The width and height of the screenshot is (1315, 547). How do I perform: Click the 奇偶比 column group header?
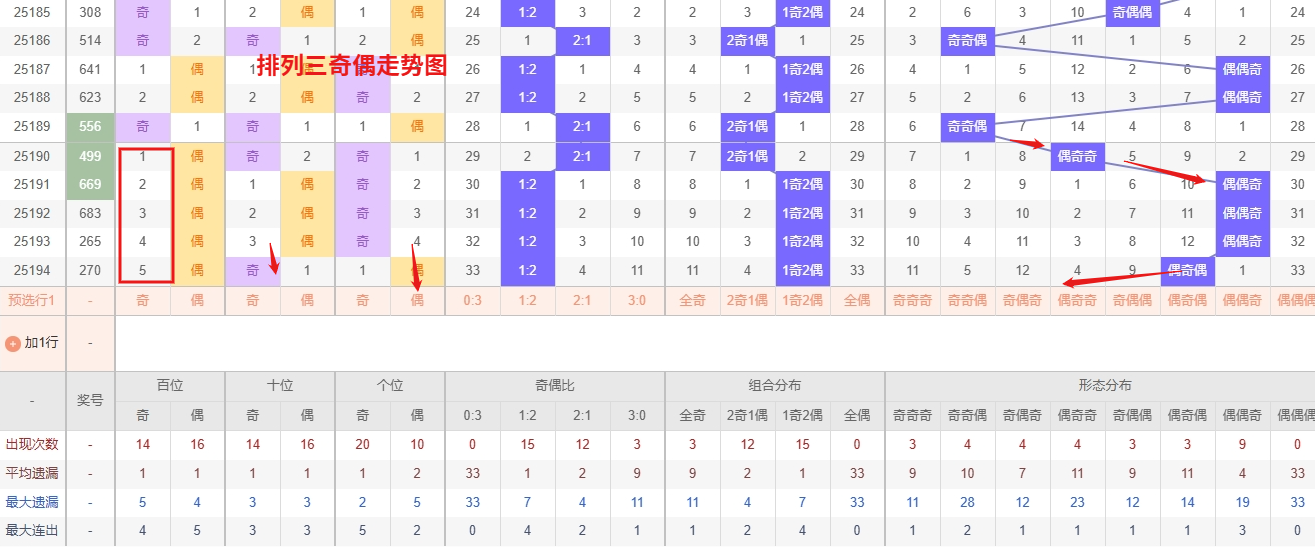(x=555, y=386)
